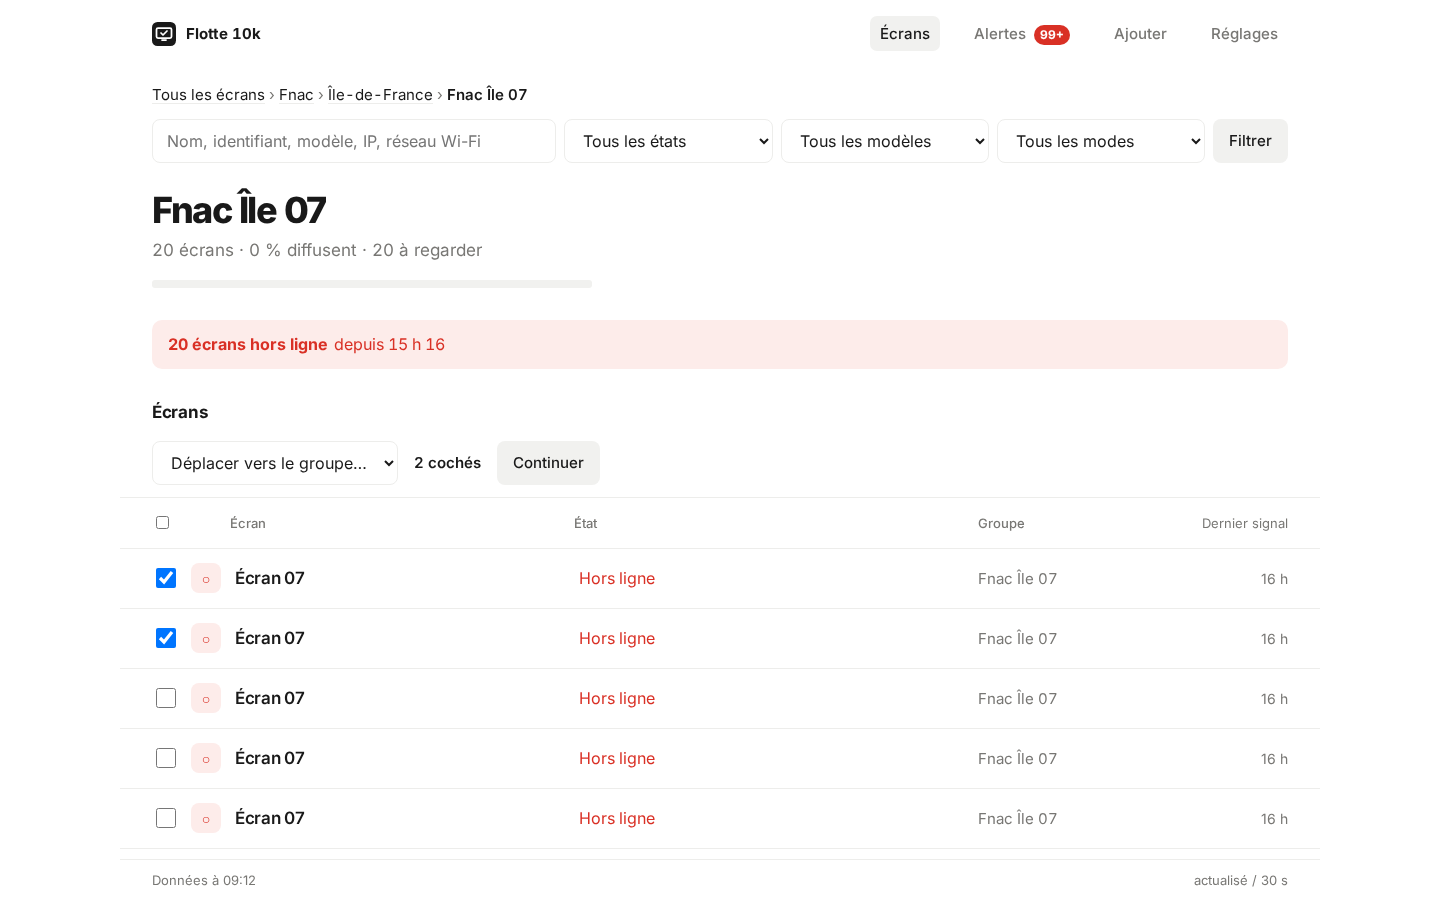Viewport: 1440px width, 900px height.
Task: Switch to the Réglages tab
Action: coord(1244,34)
